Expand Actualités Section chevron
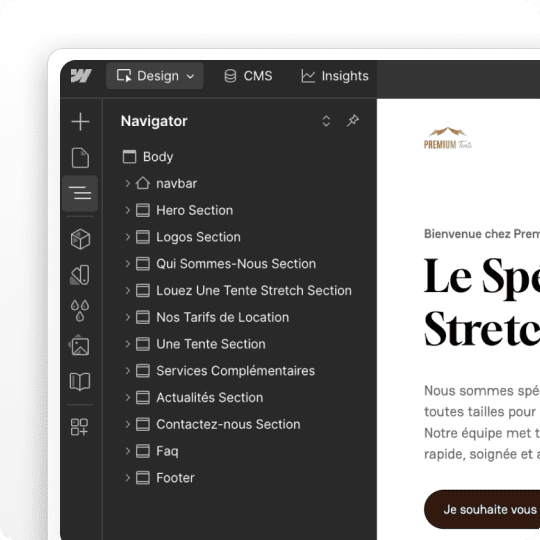 coord(127,397)
